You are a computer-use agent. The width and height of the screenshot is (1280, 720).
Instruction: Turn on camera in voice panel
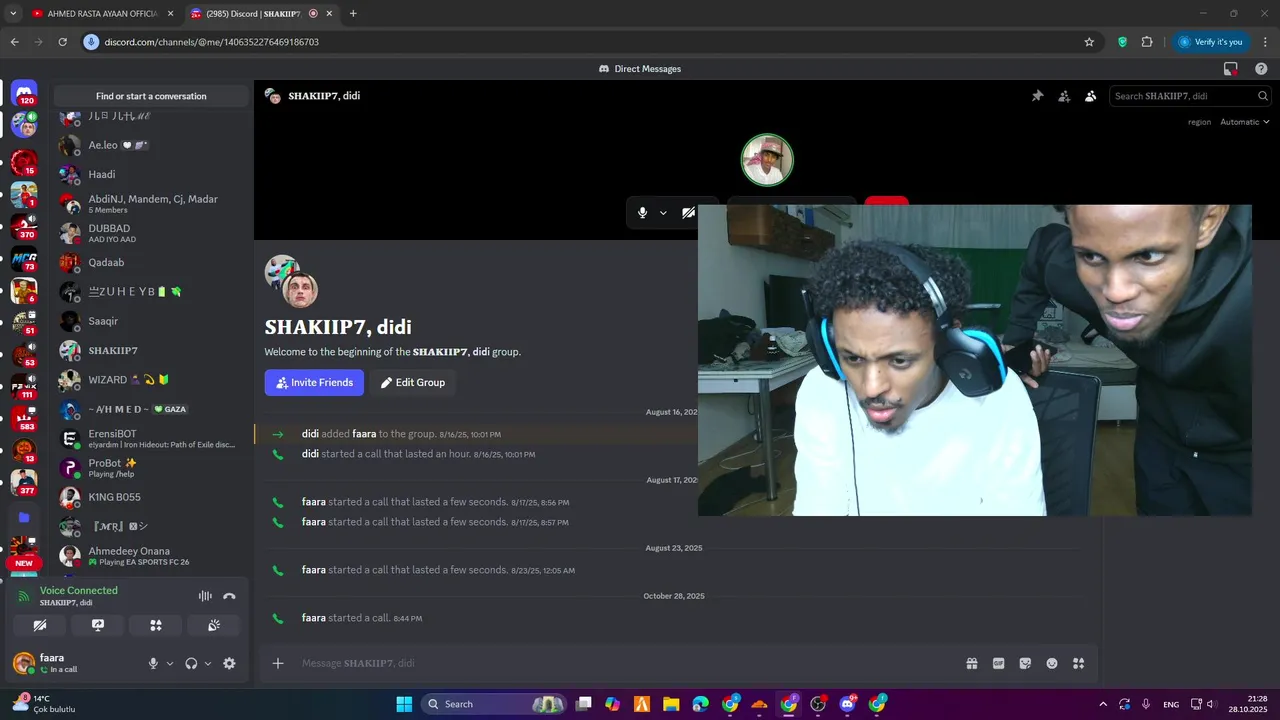point(40,625)
